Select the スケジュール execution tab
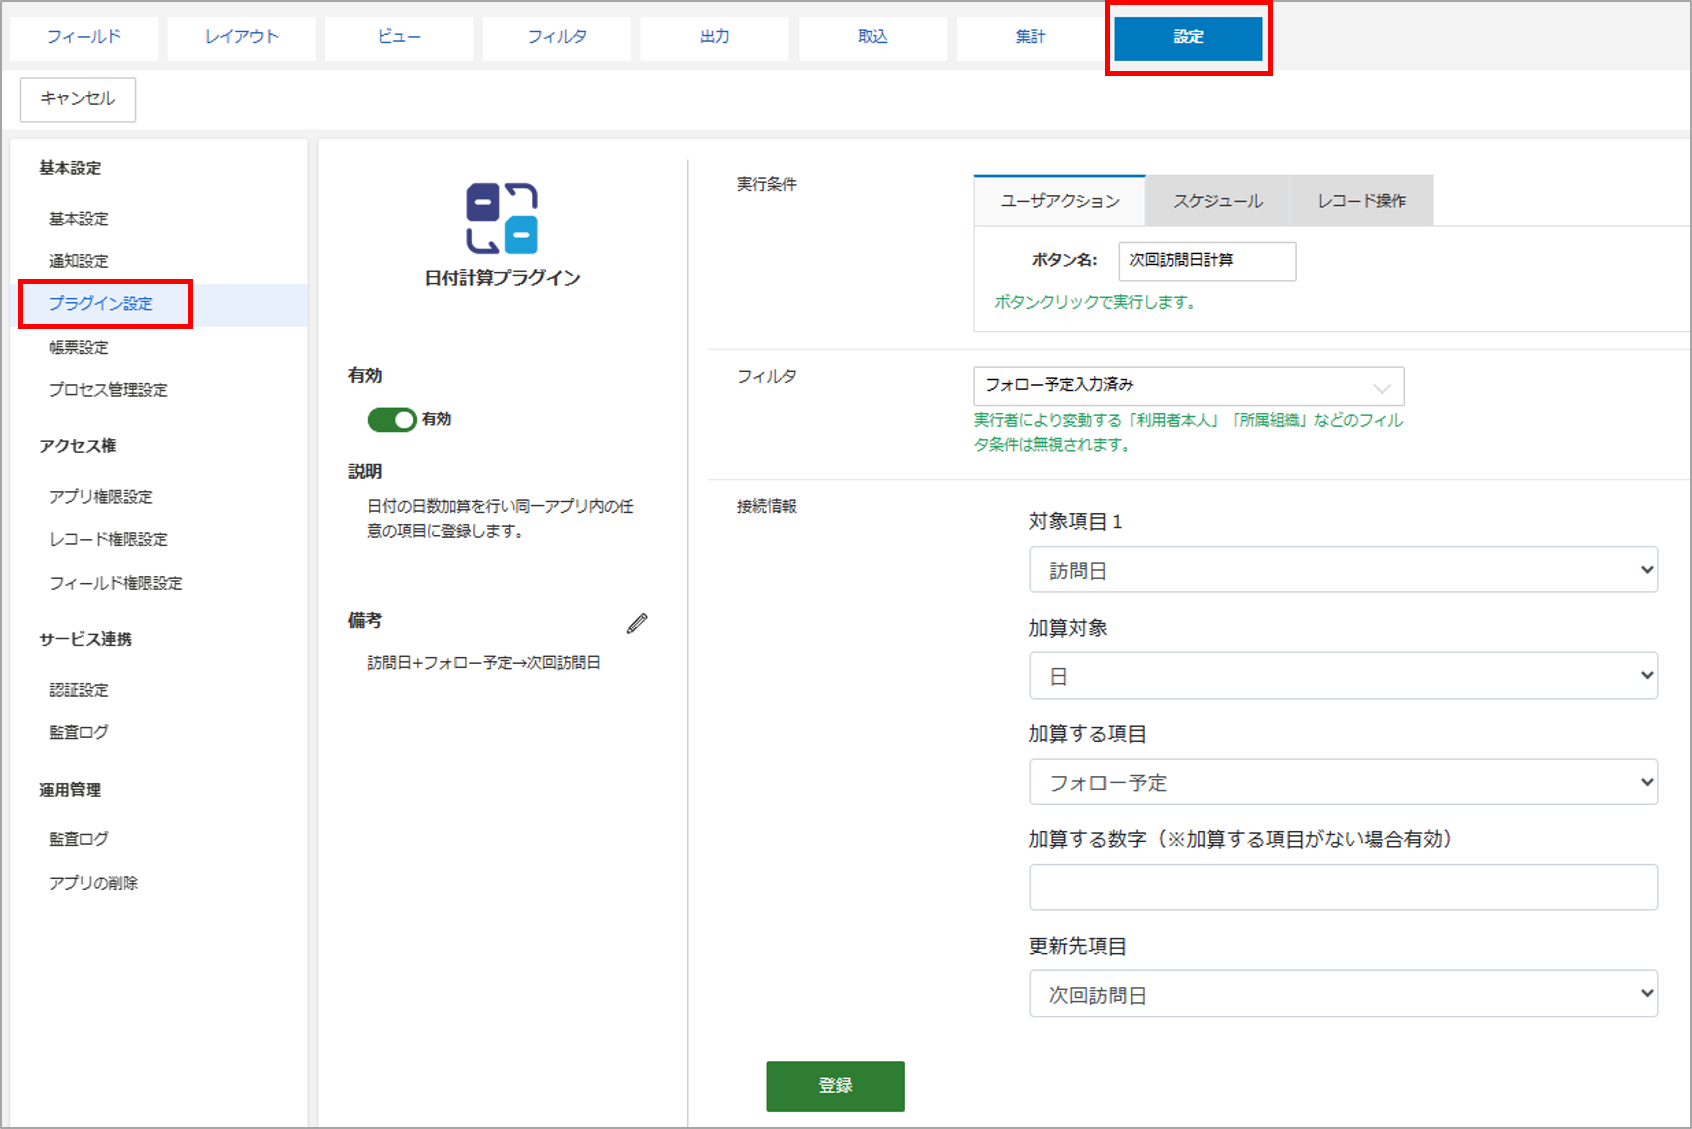Image resolution: width=1692 pixels, height=1129 pixels. (x=1218, y=201)
